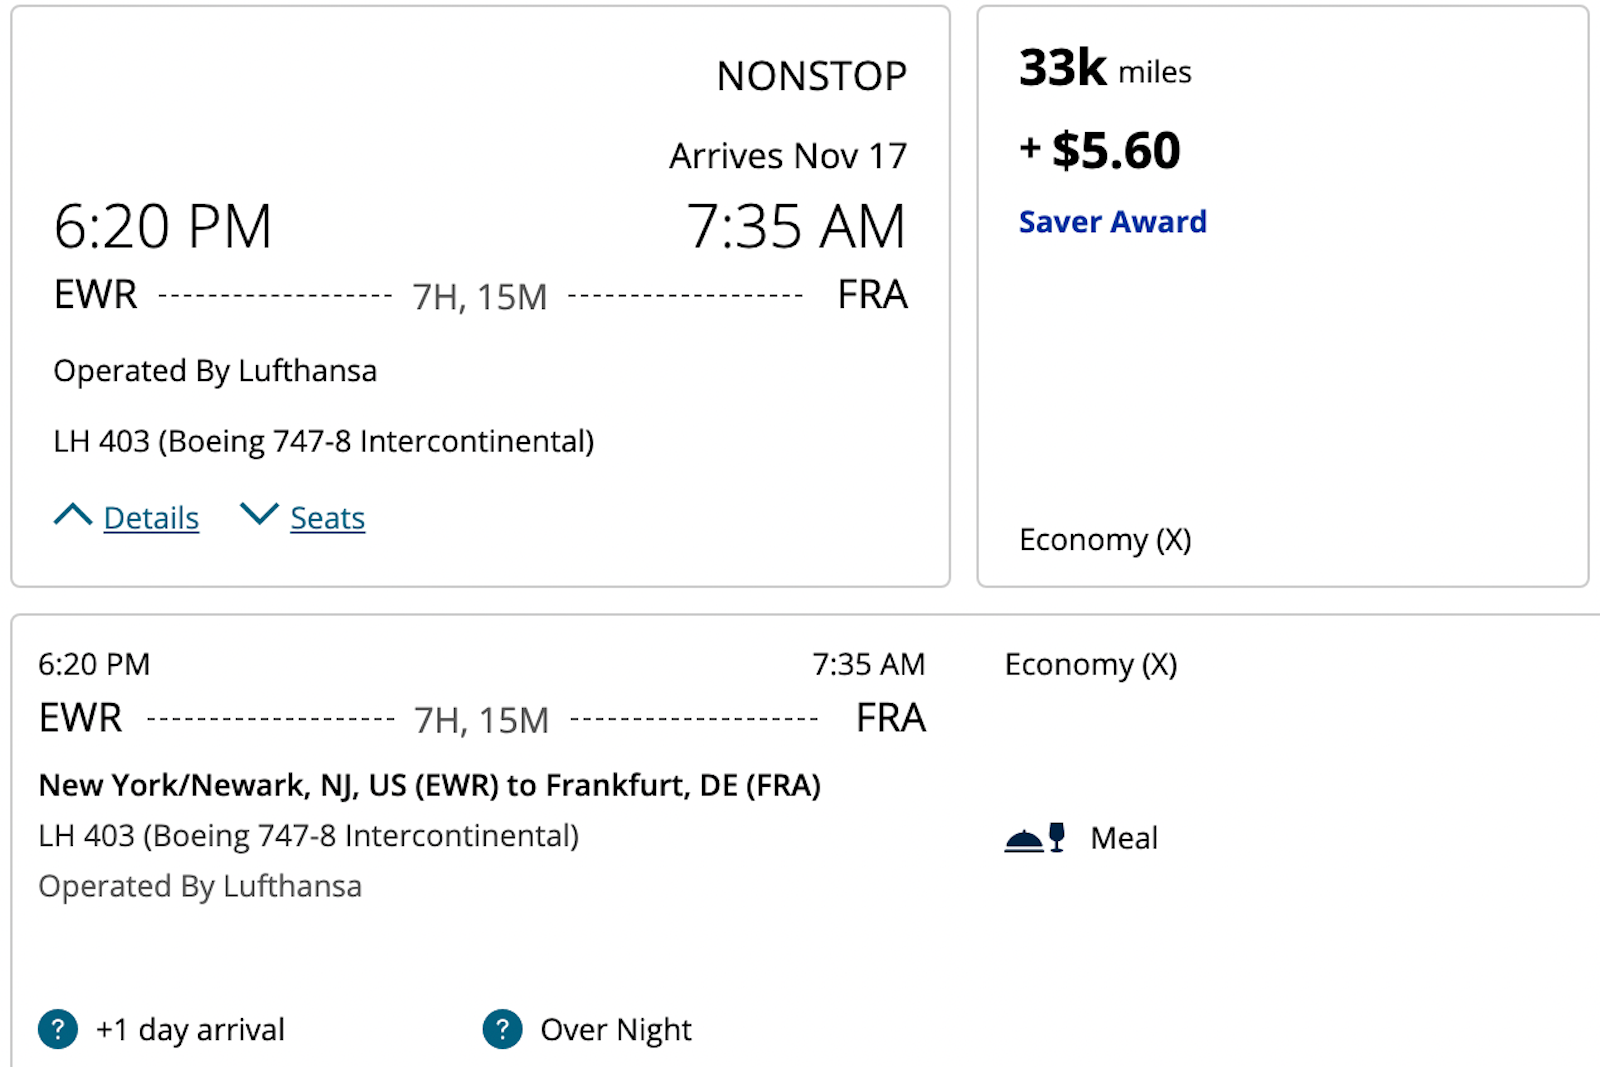Expand seats using the down chevron
Screen dimensions: 1600x1067
coord(259,514)
